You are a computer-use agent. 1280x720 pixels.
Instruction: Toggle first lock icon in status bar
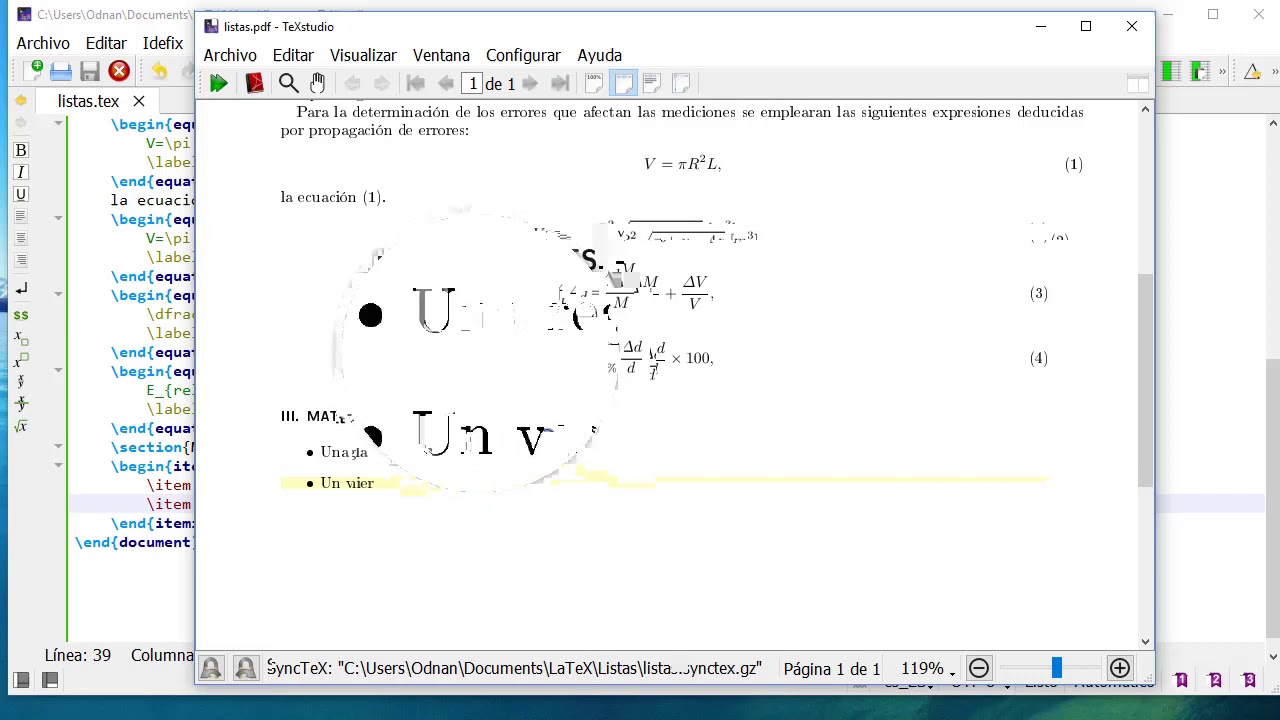pos(211,669)
